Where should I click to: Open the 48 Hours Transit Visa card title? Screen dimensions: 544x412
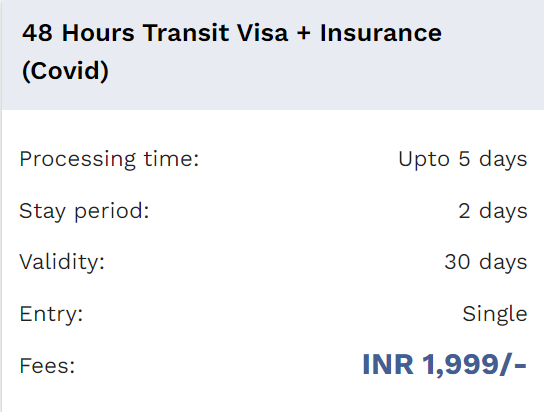tap(232, 52)
